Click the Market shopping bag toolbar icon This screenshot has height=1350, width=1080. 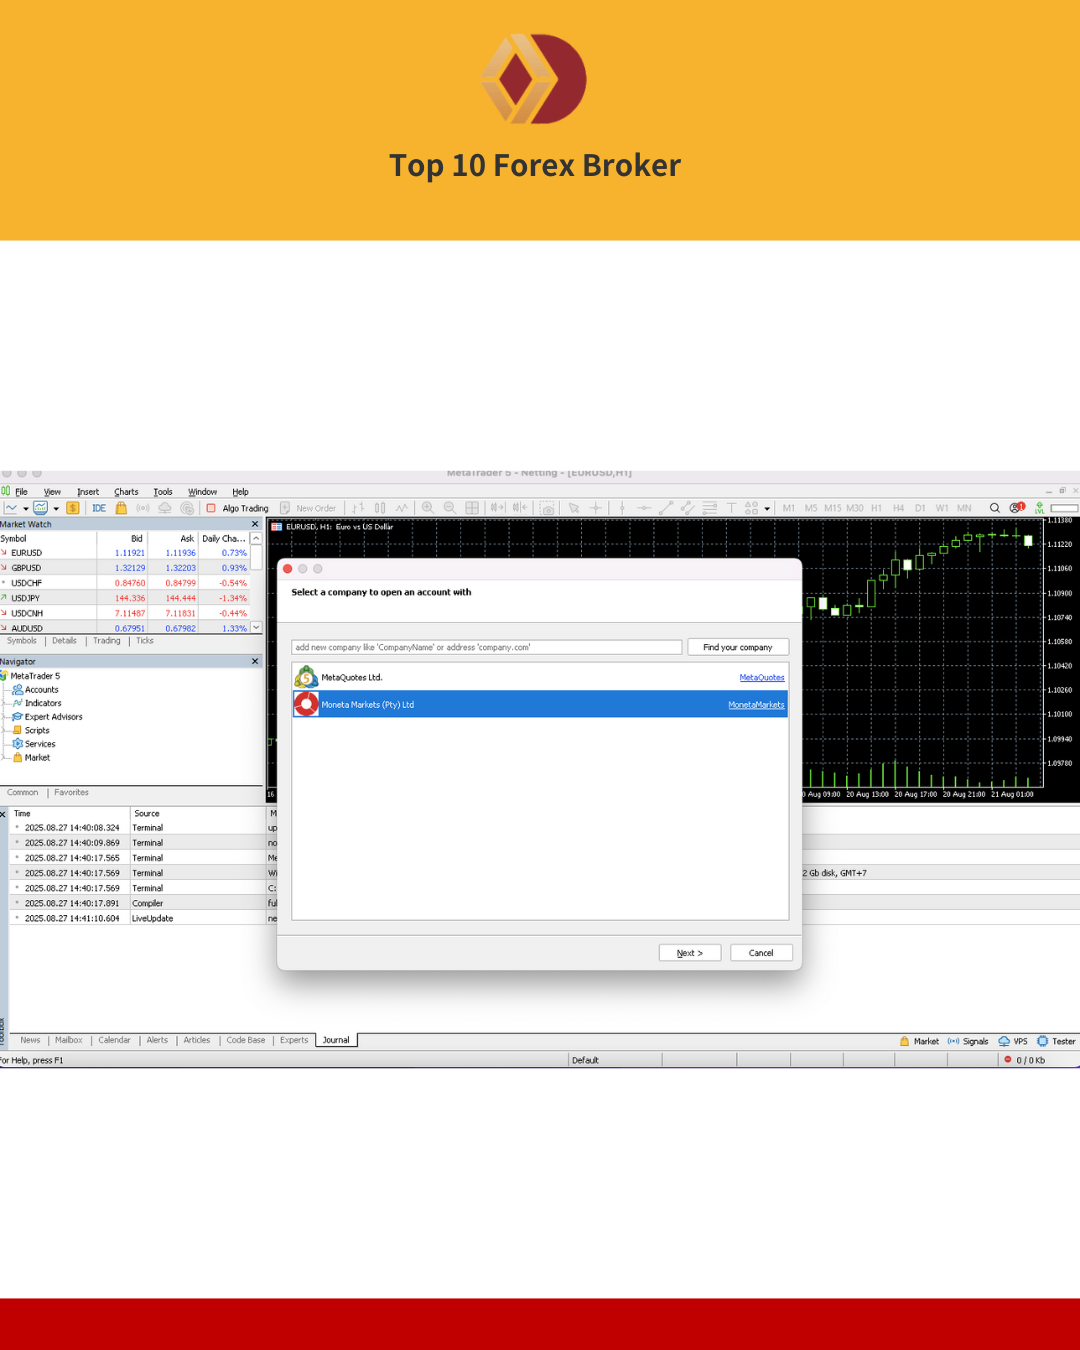point(121,508)
